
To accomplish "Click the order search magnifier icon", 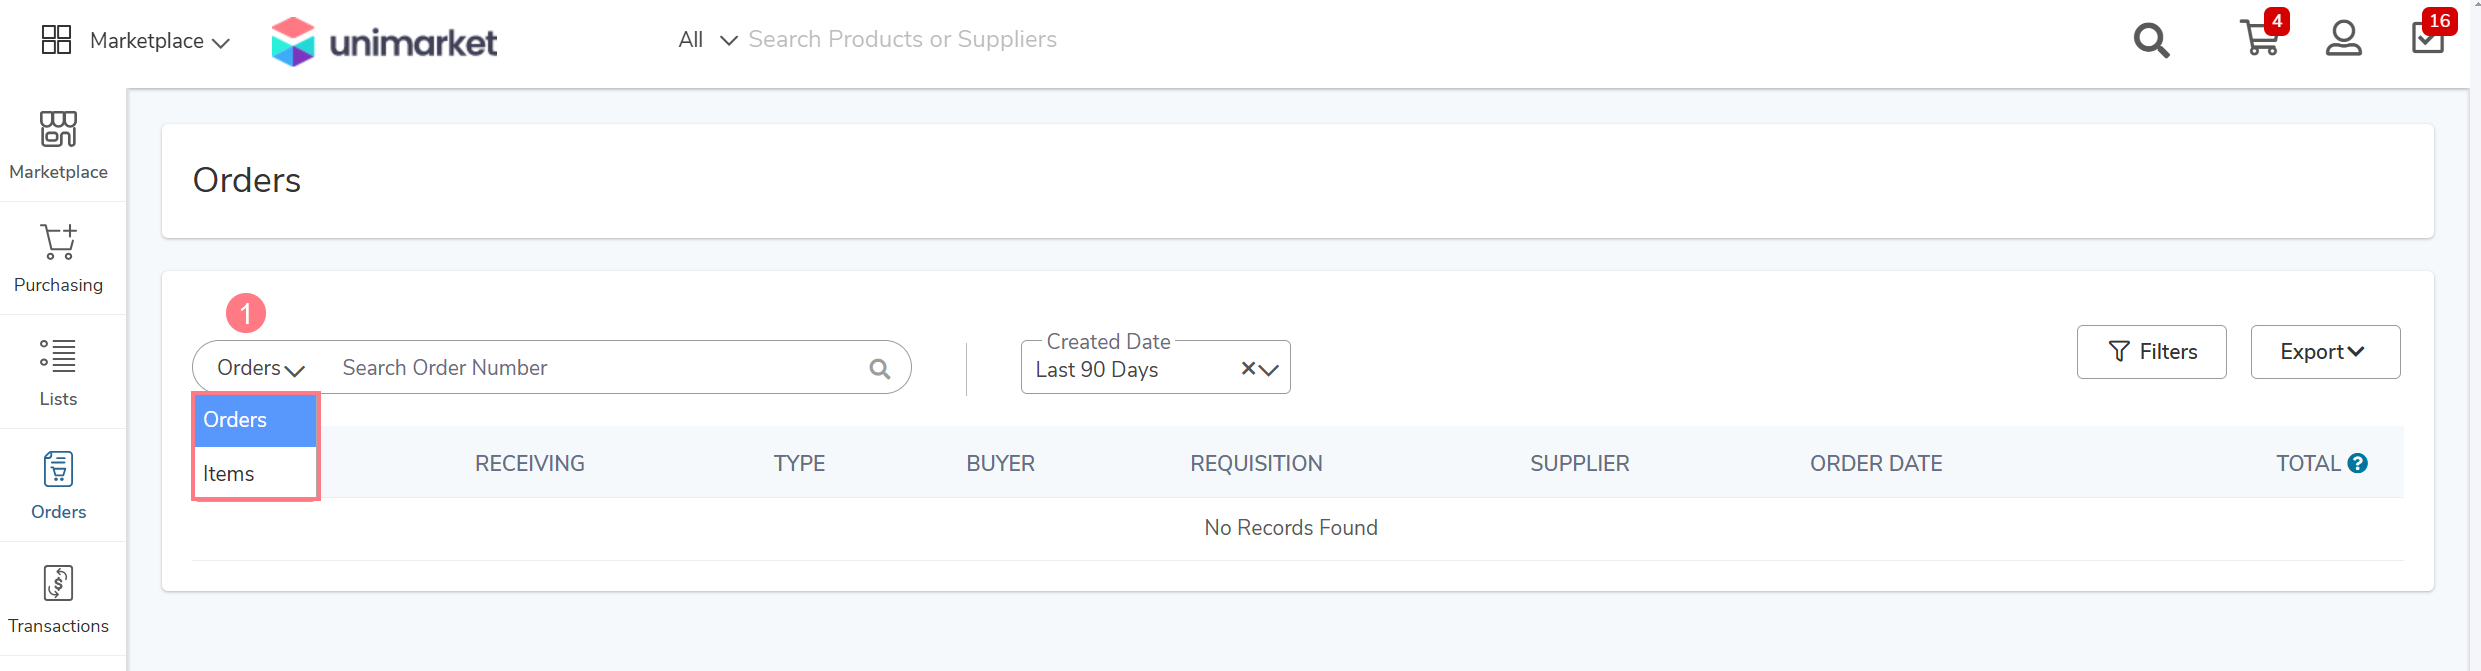I will [x=880, y=368].
